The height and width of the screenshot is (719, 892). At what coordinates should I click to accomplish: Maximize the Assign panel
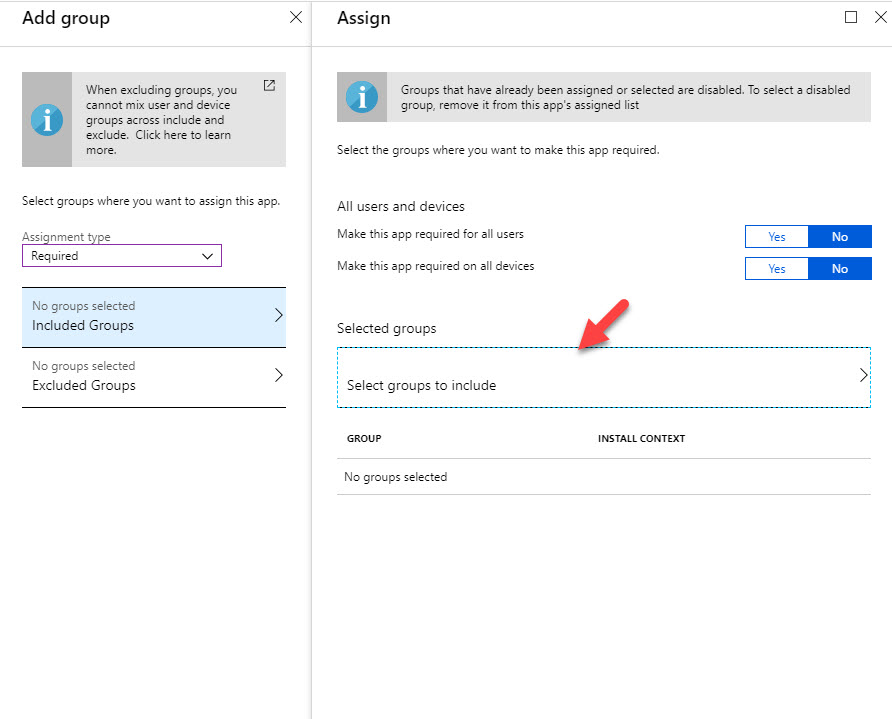(851, 17)
